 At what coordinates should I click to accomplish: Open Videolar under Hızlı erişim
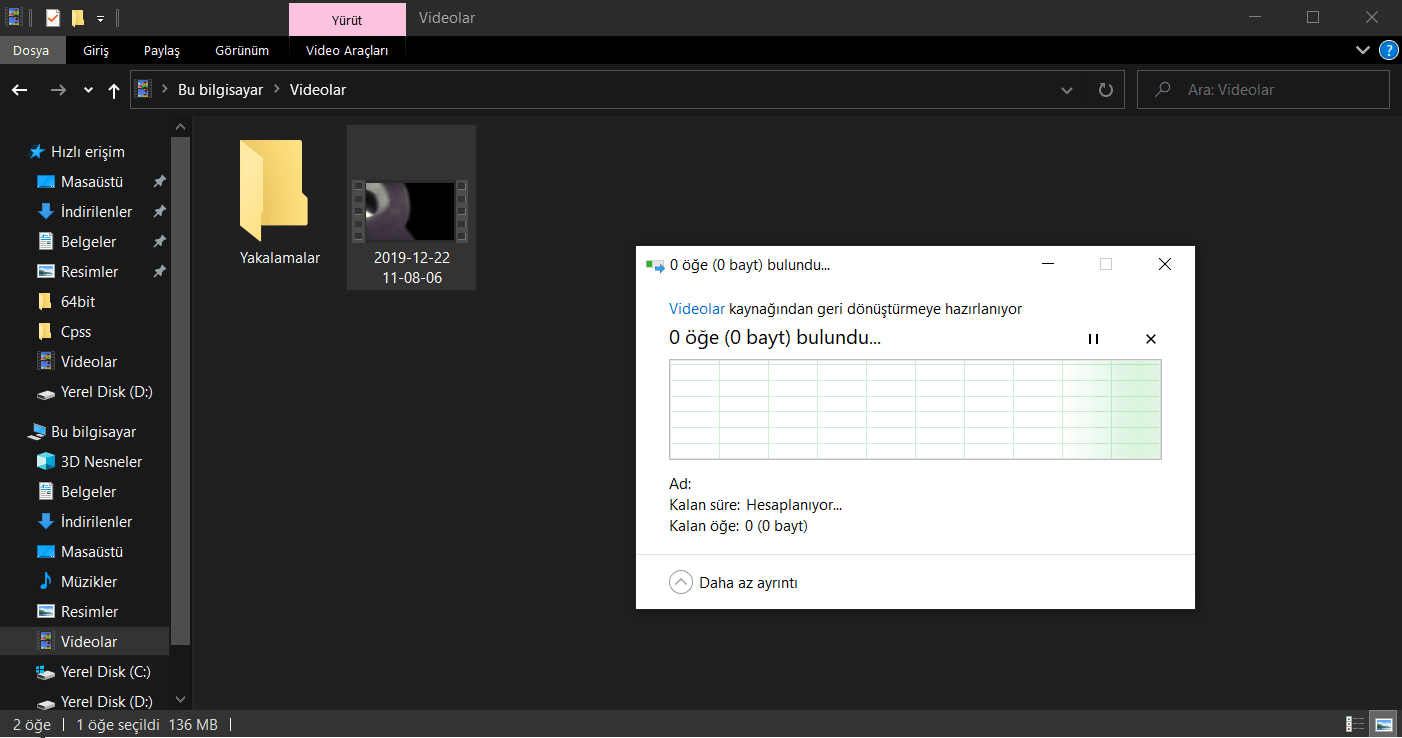[89, 362]
